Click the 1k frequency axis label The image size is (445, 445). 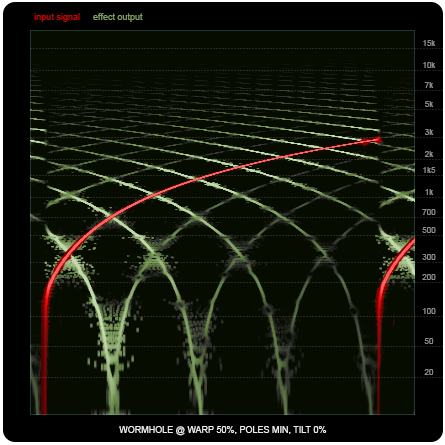click(429, 192)
